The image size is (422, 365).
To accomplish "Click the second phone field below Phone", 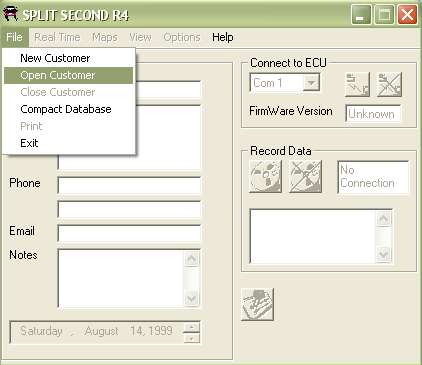I will (129, 209).
